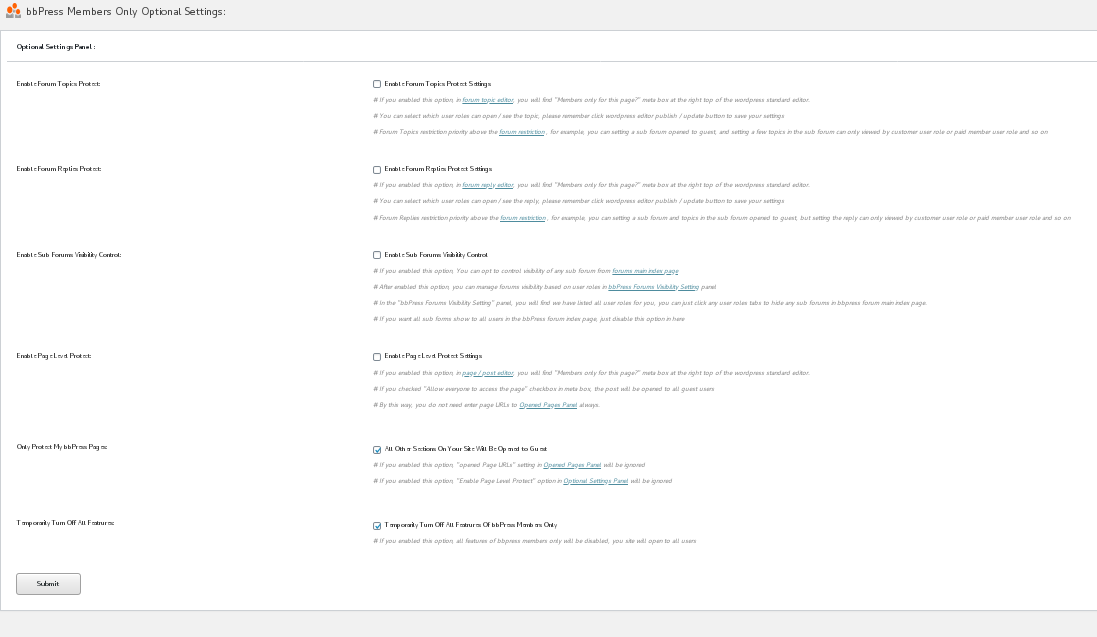
Task: Go to the forums main index page link
Action: 645,271
